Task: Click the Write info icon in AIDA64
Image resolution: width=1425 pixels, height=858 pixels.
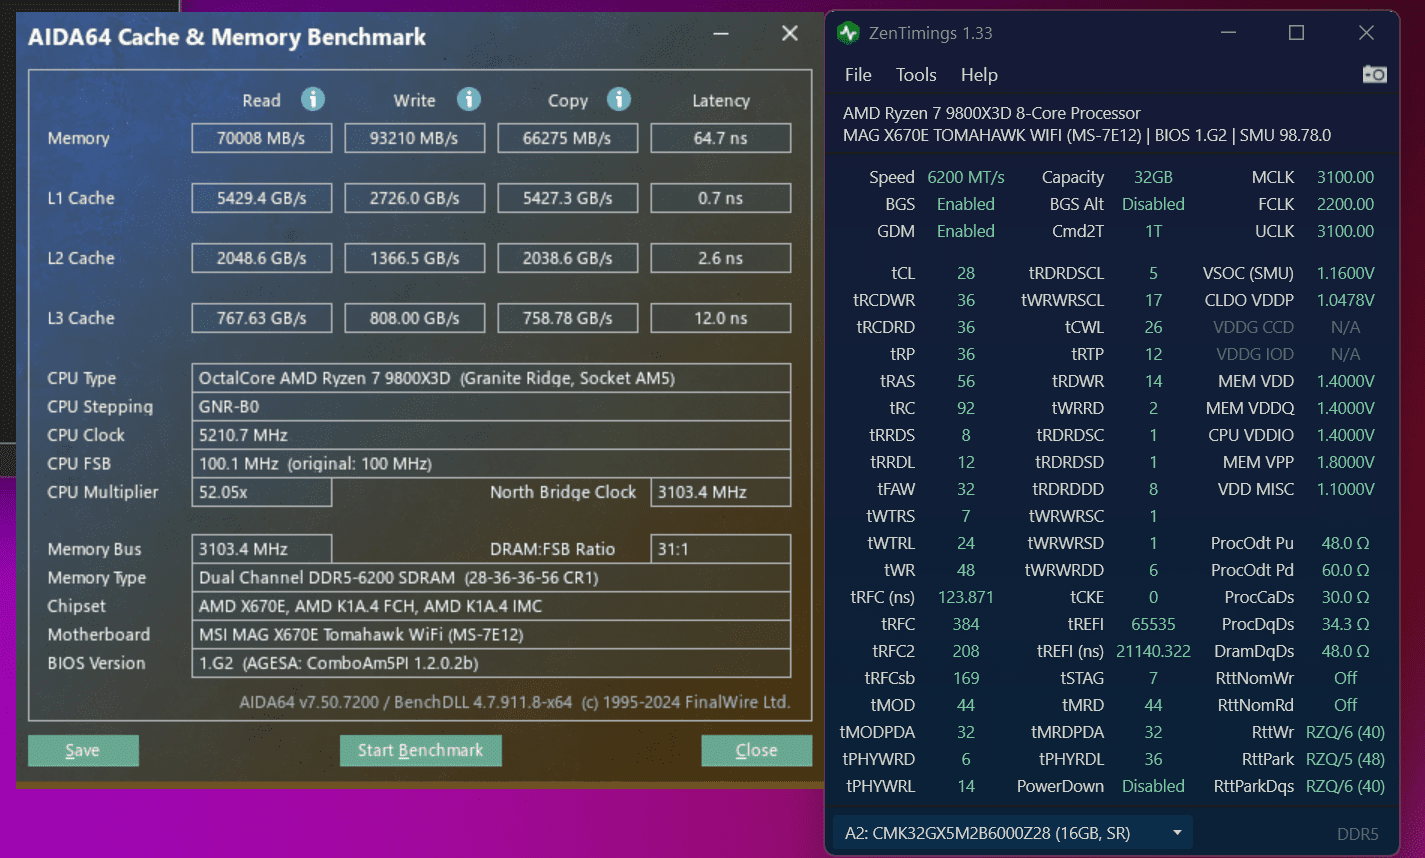Action: 469,99
